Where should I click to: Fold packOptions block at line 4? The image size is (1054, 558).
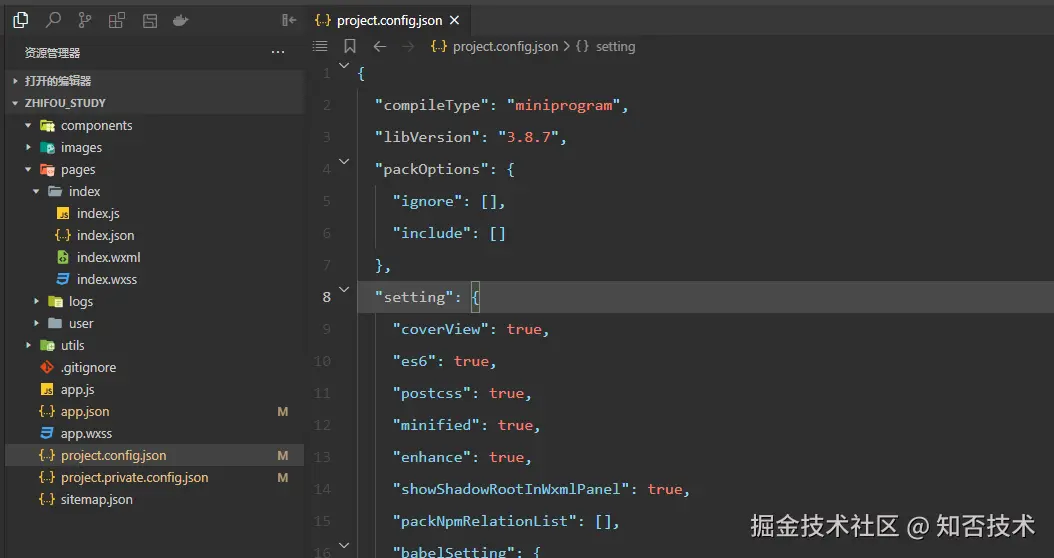[344, 161]
